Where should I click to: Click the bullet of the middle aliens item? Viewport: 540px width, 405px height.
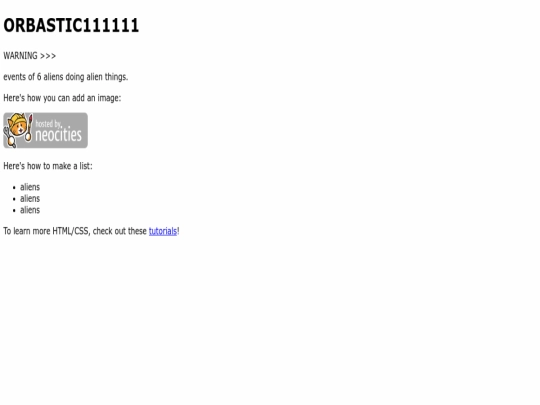14,199
